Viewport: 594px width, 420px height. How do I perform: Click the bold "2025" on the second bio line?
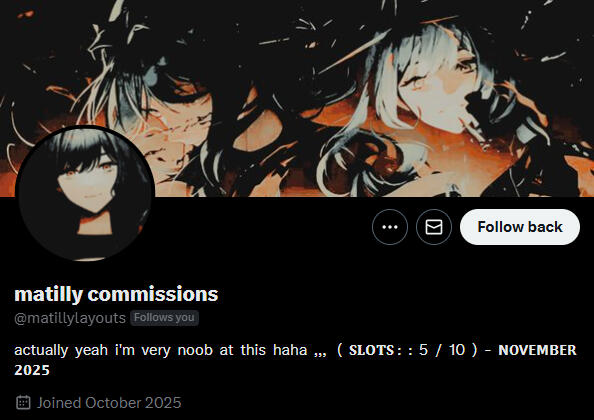[32, 370]
